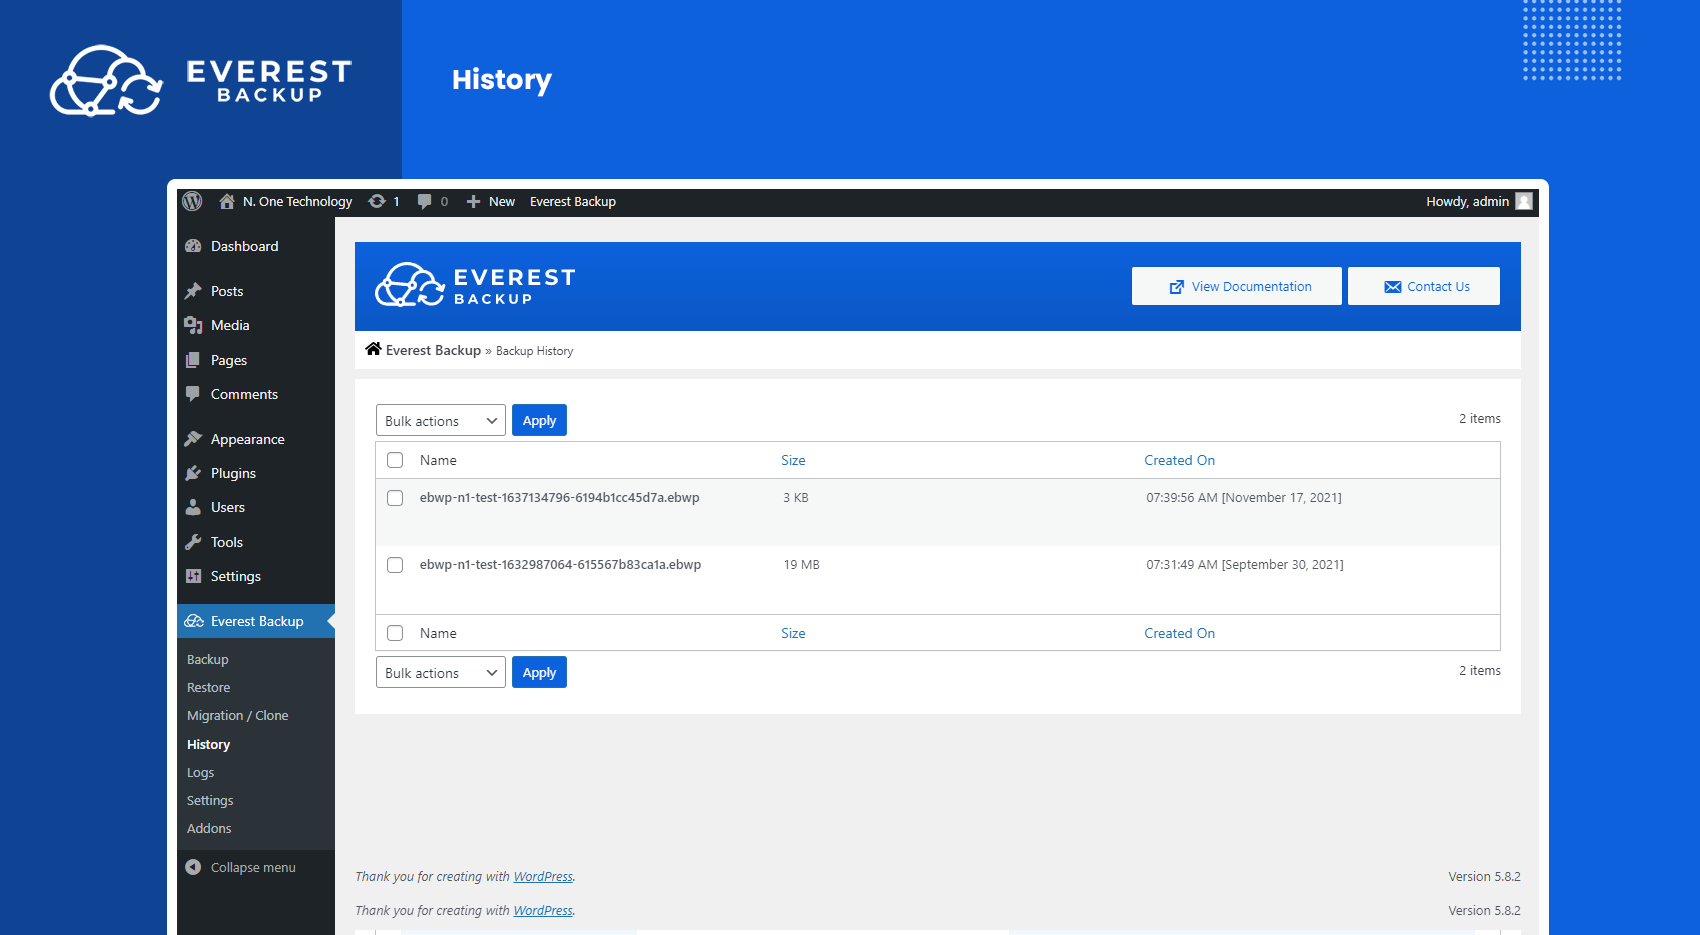Click the top Apply button
The height and width of the screenshot is (935, 1700).
pos(539,420)
